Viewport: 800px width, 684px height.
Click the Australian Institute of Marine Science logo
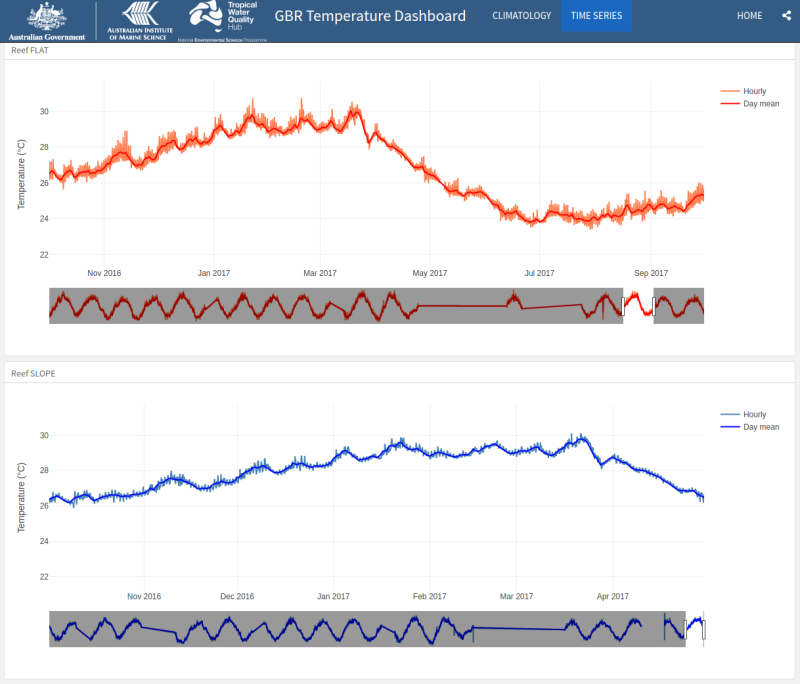(x=140, y=21)
